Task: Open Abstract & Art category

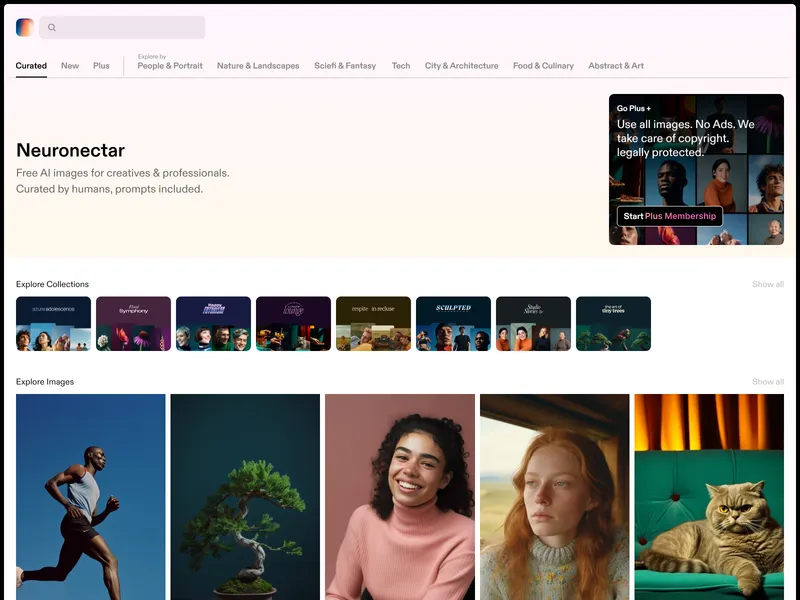Action: pos(616,66)
